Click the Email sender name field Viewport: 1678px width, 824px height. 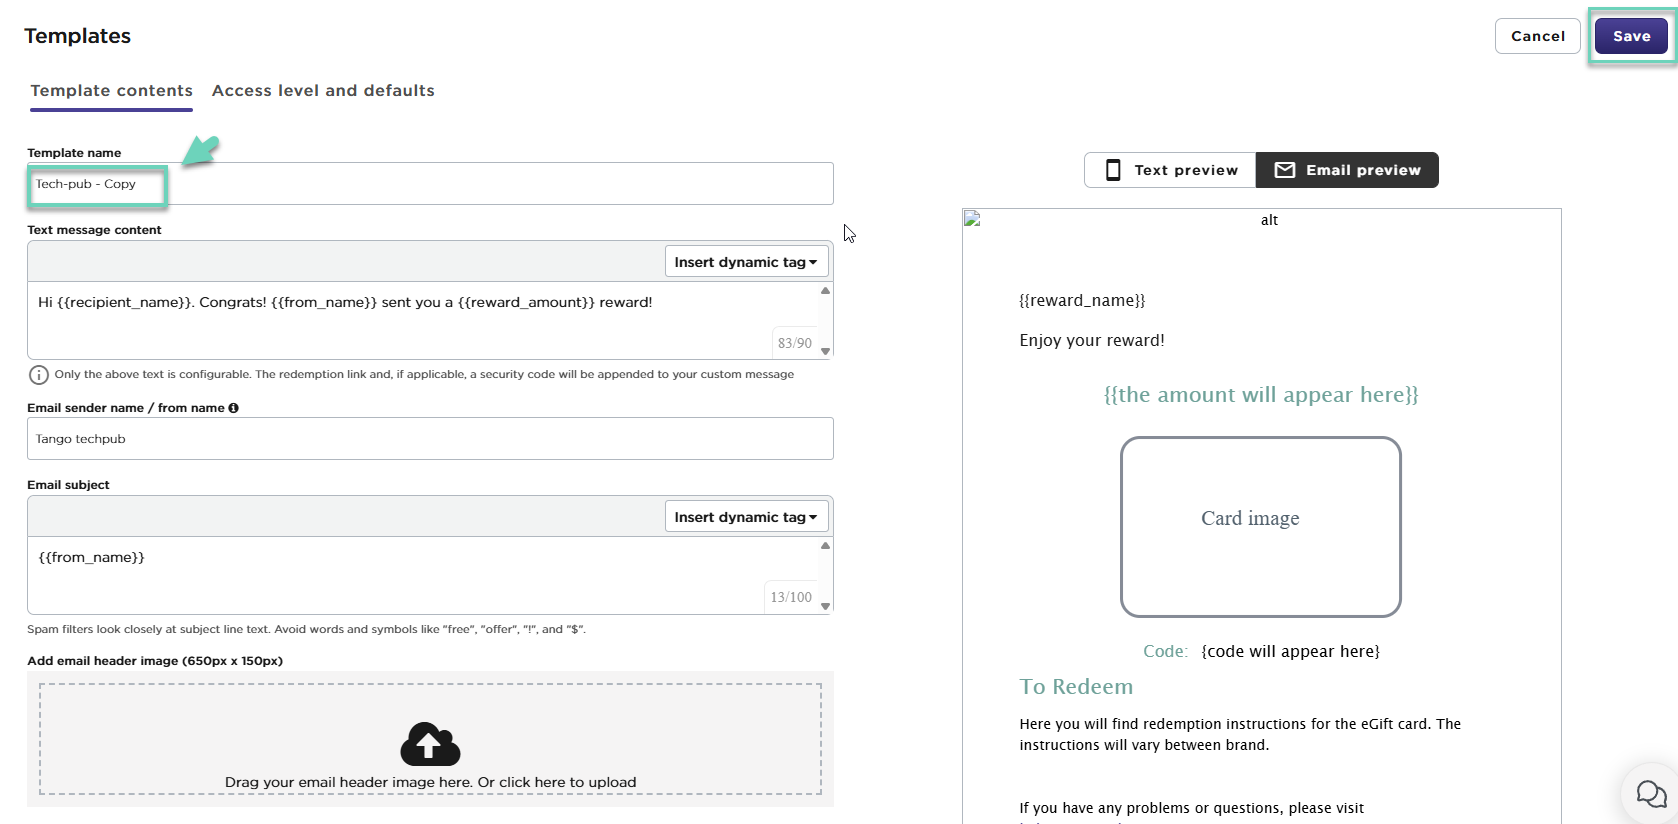pyautogui.click(x=430, y=439)
